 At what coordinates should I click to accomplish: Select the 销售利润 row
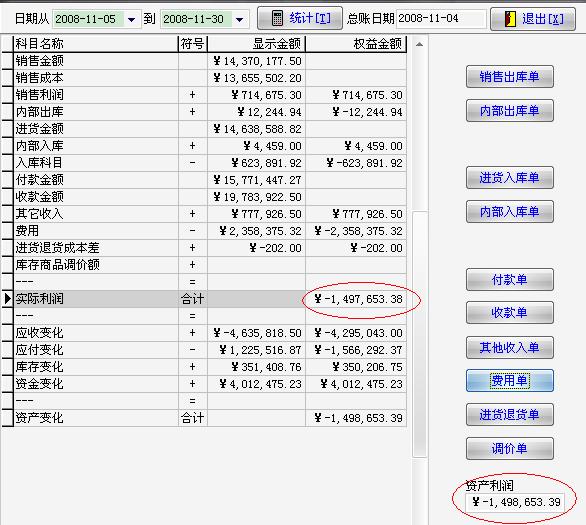[x=204, y=95]
